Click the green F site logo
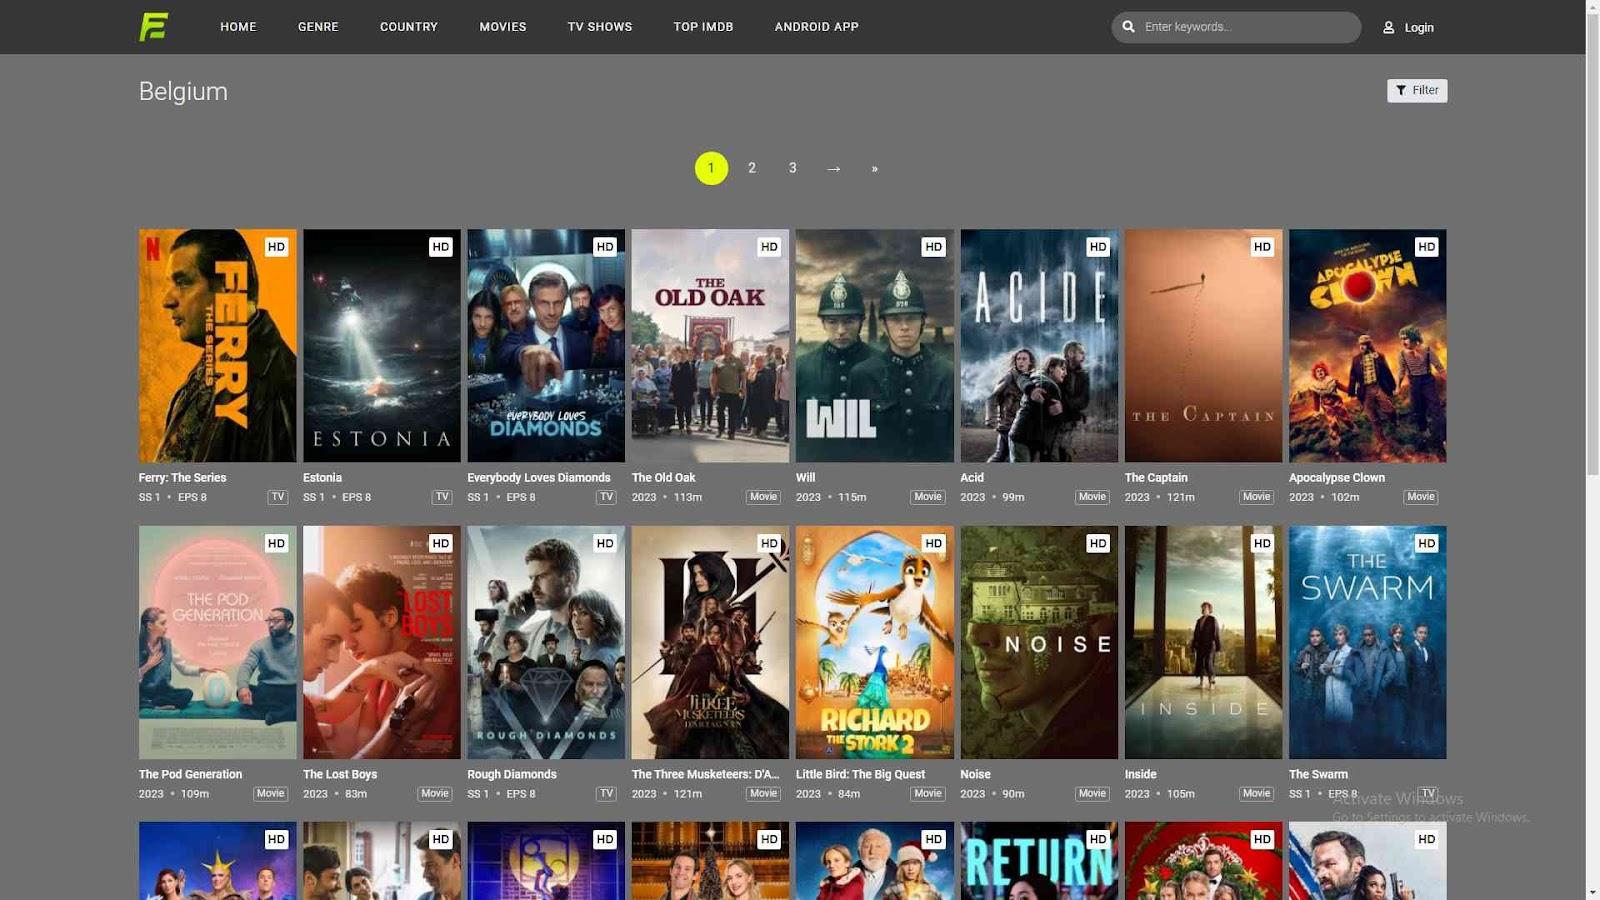Image resolution: width=1600 pixels, height=900 pixels. (153, 27)
